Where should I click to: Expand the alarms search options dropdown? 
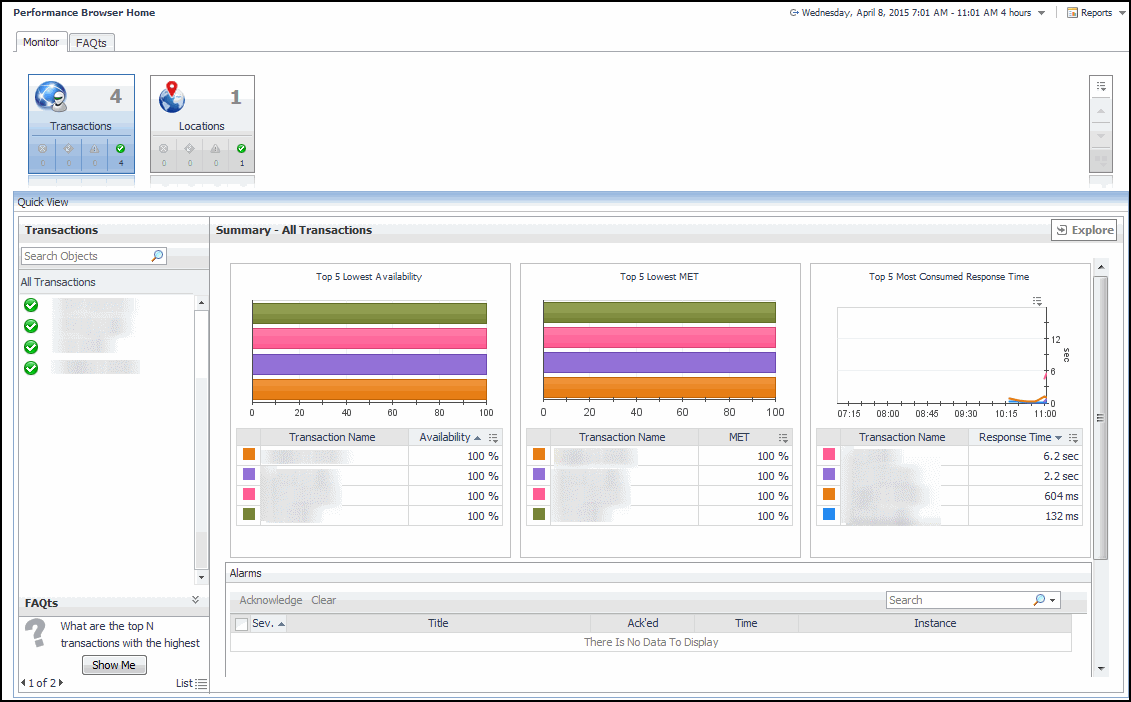1053,600
